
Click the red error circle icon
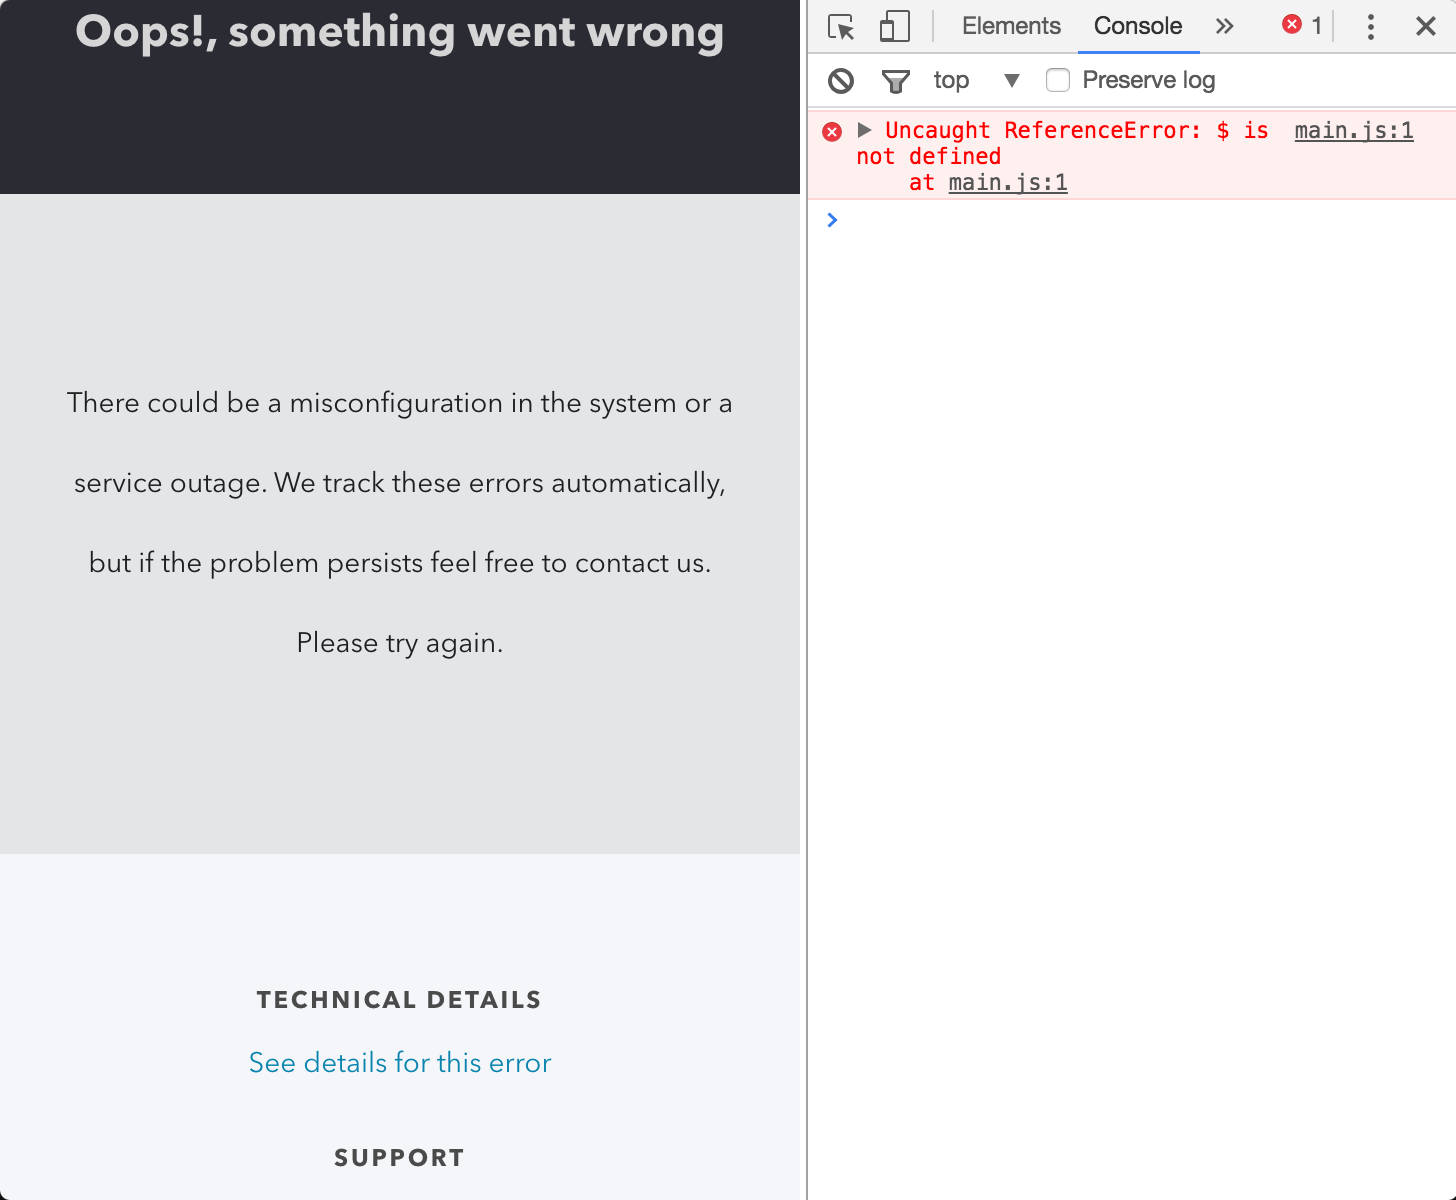(x=832, y=131)
